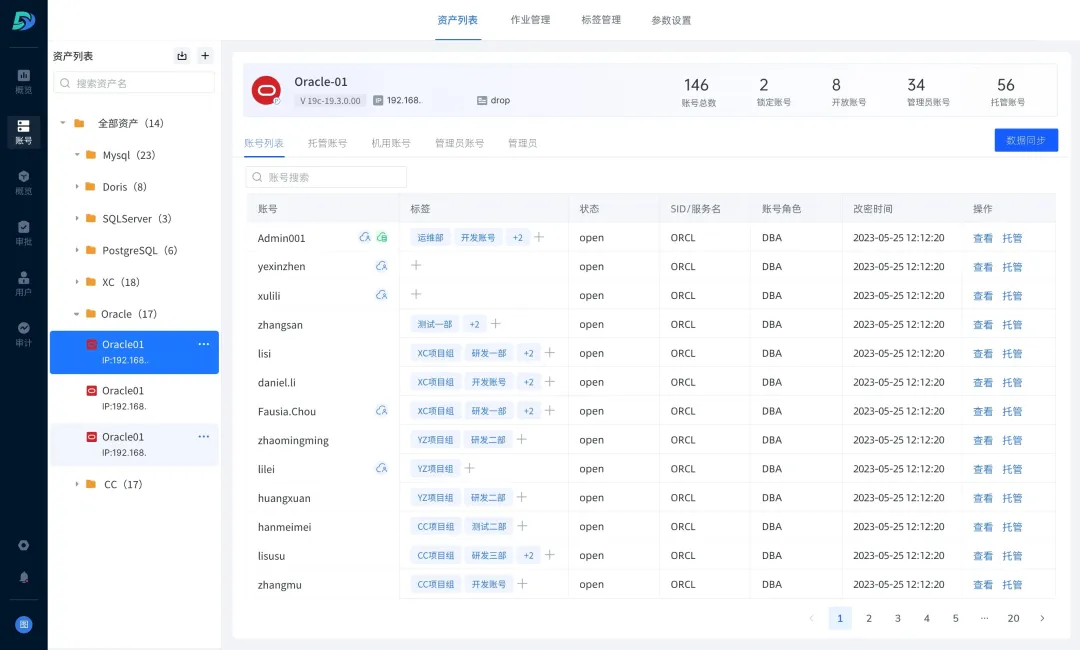The image size is (1080, 650).
Task: Click the lock status icon next to Admin001
Action: [x=366, y=237]
